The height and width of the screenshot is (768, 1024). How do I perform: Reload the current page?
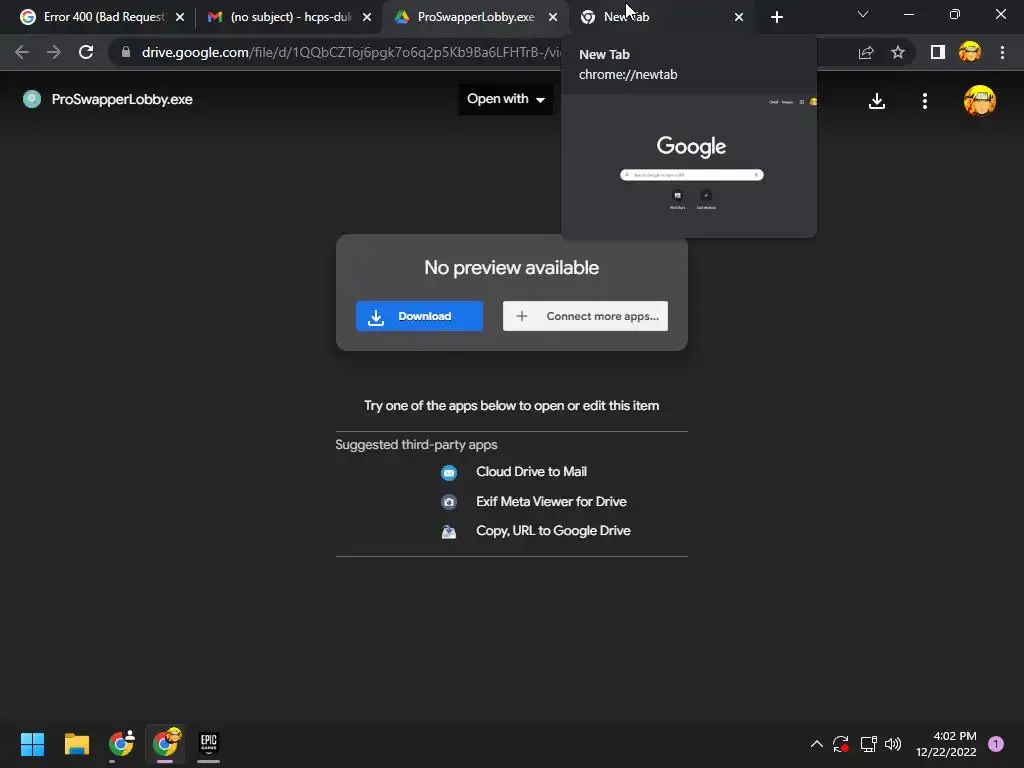86,52
